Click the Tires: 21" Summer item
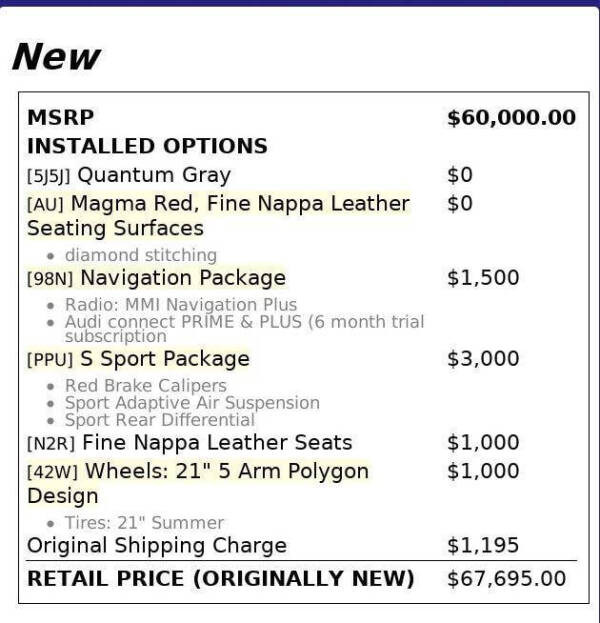This screenshot has height=623, width=600. click(144, 522)
